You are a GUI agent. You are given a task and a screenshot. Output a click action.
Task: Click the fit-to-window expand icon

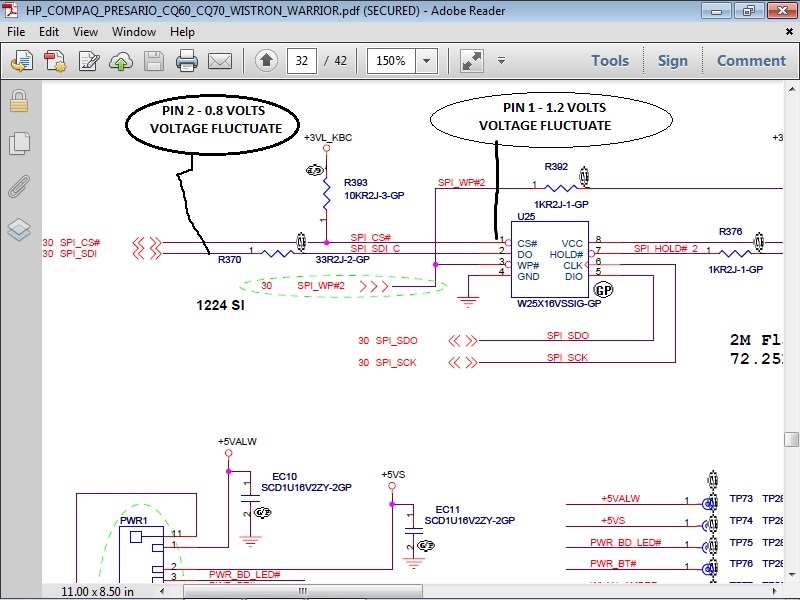pyautogui.click(x=472, y=61)
